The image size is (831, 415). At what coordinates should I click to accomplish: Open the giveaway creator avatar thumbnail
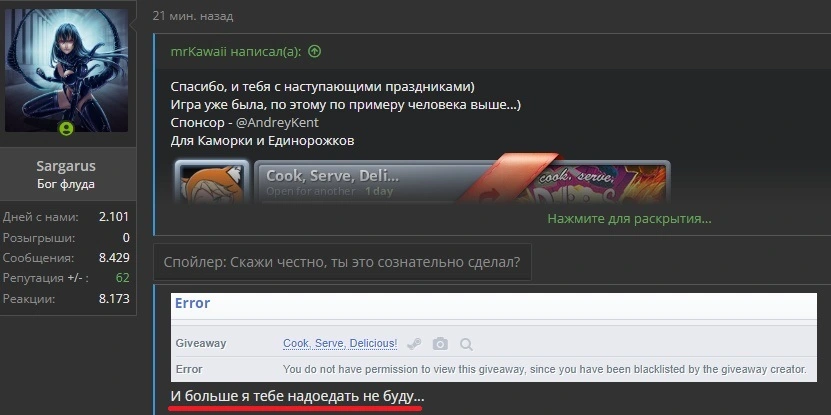[212, 181]
